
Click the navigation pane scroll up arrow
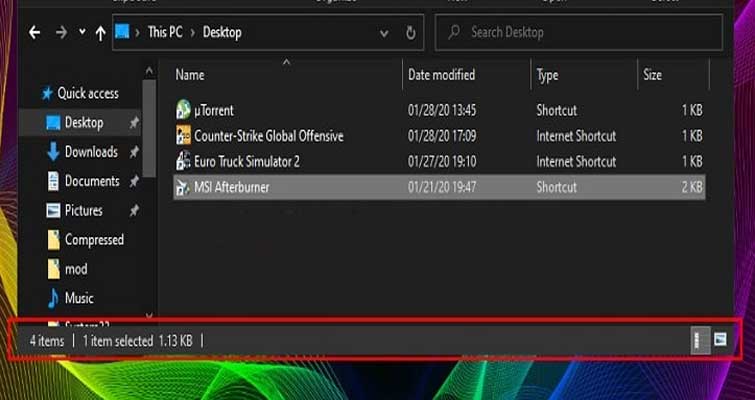coord(149,72)
